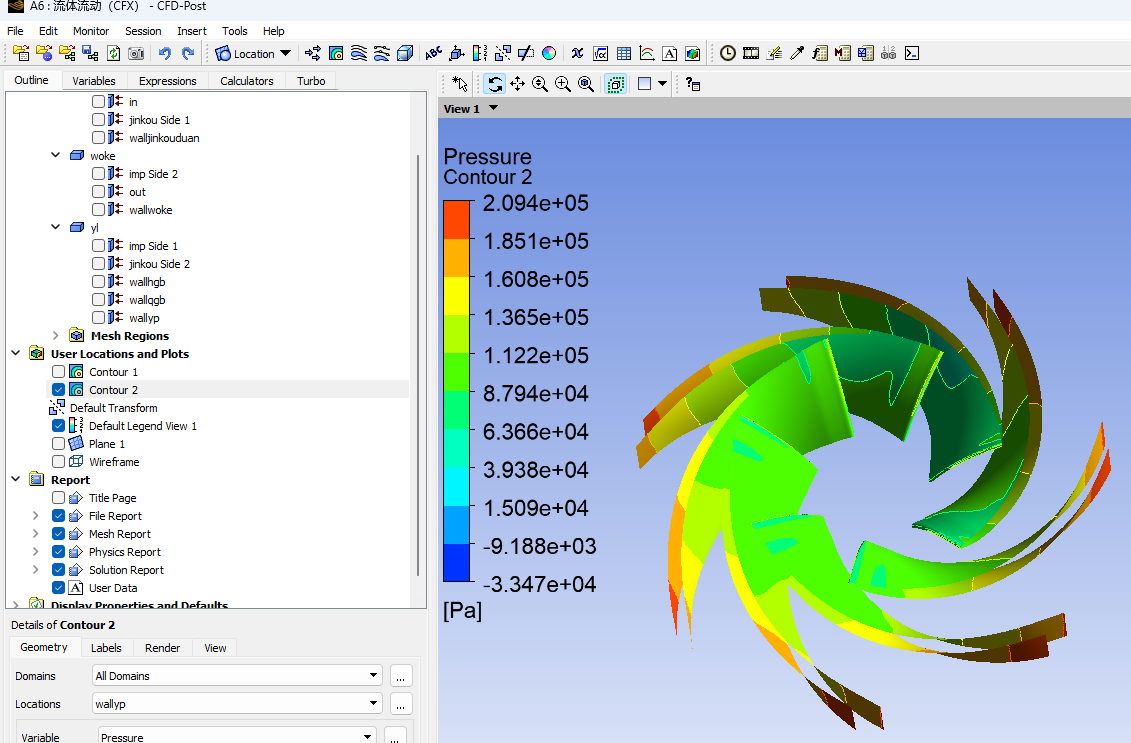Image resolution: width=1131 pixels, height=743 pixels.
Task: Open the Location insert dropdown
Action: point(285,54)
